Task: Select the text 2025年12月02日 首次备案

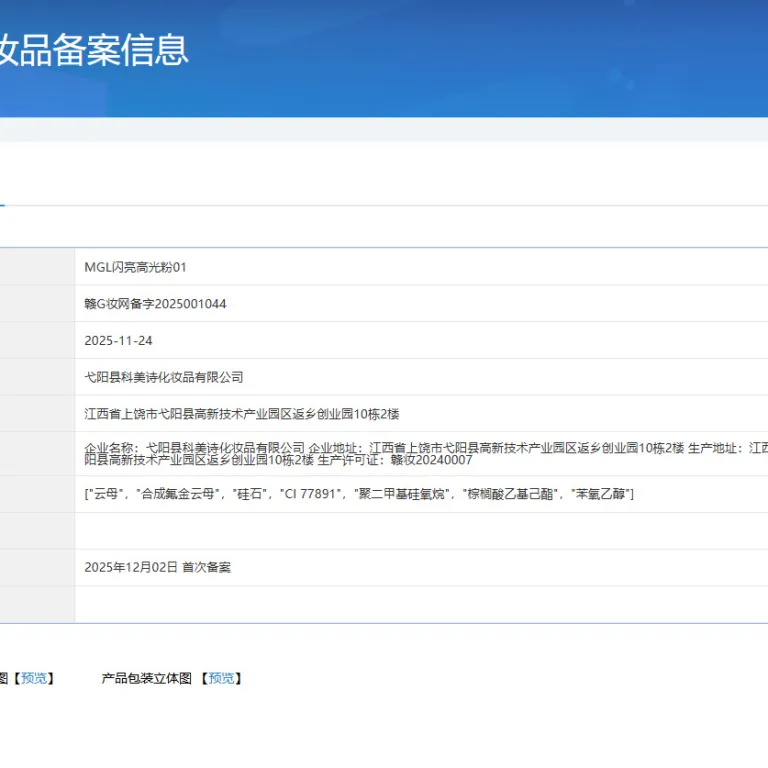Action: 157,567
